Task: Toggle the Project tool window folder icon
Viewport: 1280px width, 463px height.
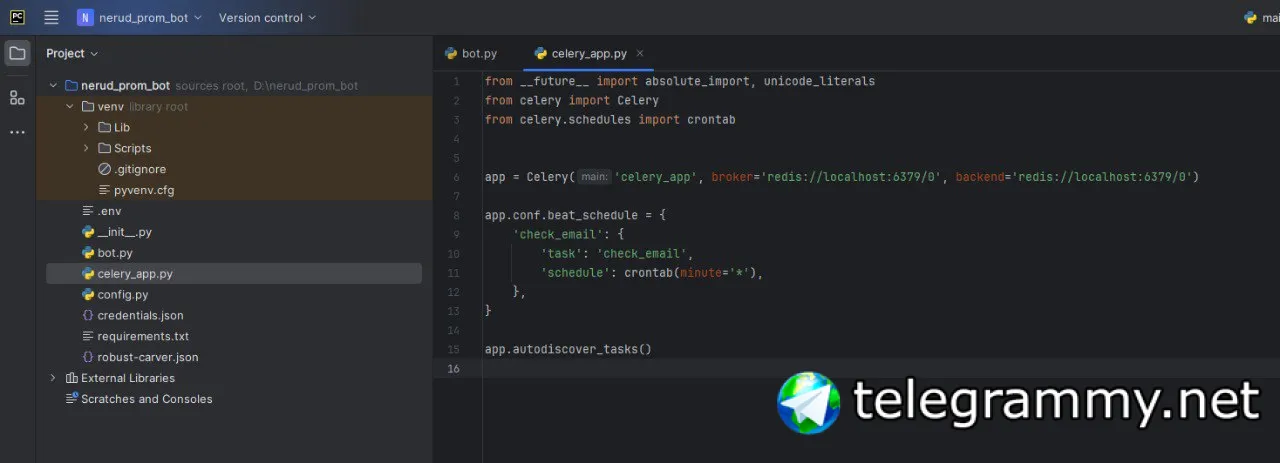Action: [17, 53]
